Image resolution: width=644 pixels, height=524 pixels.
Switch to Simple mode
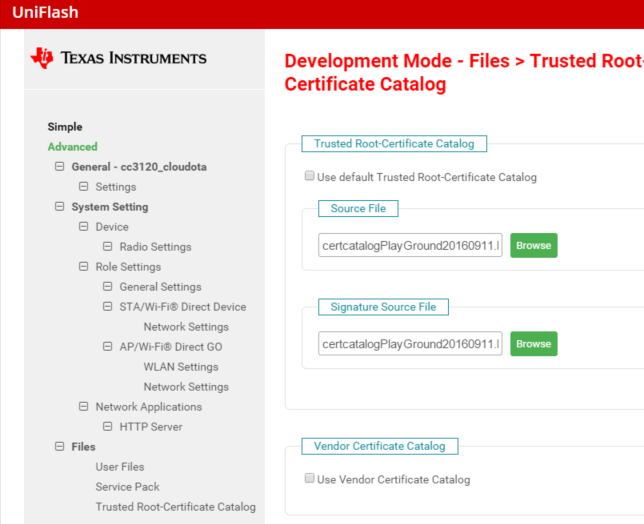(x=65, y=127)
